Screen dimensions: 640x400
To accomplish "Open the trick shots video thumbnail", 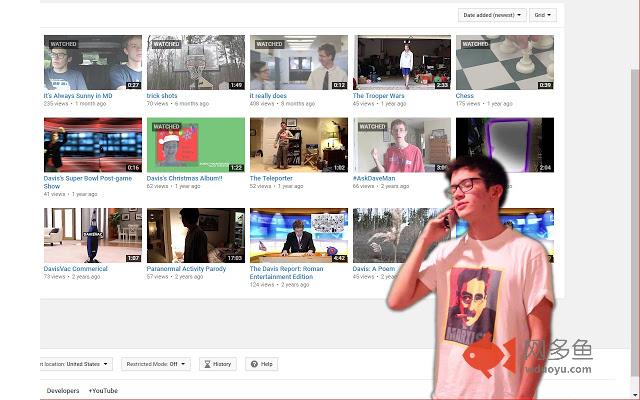I will [x=196, y=62].
